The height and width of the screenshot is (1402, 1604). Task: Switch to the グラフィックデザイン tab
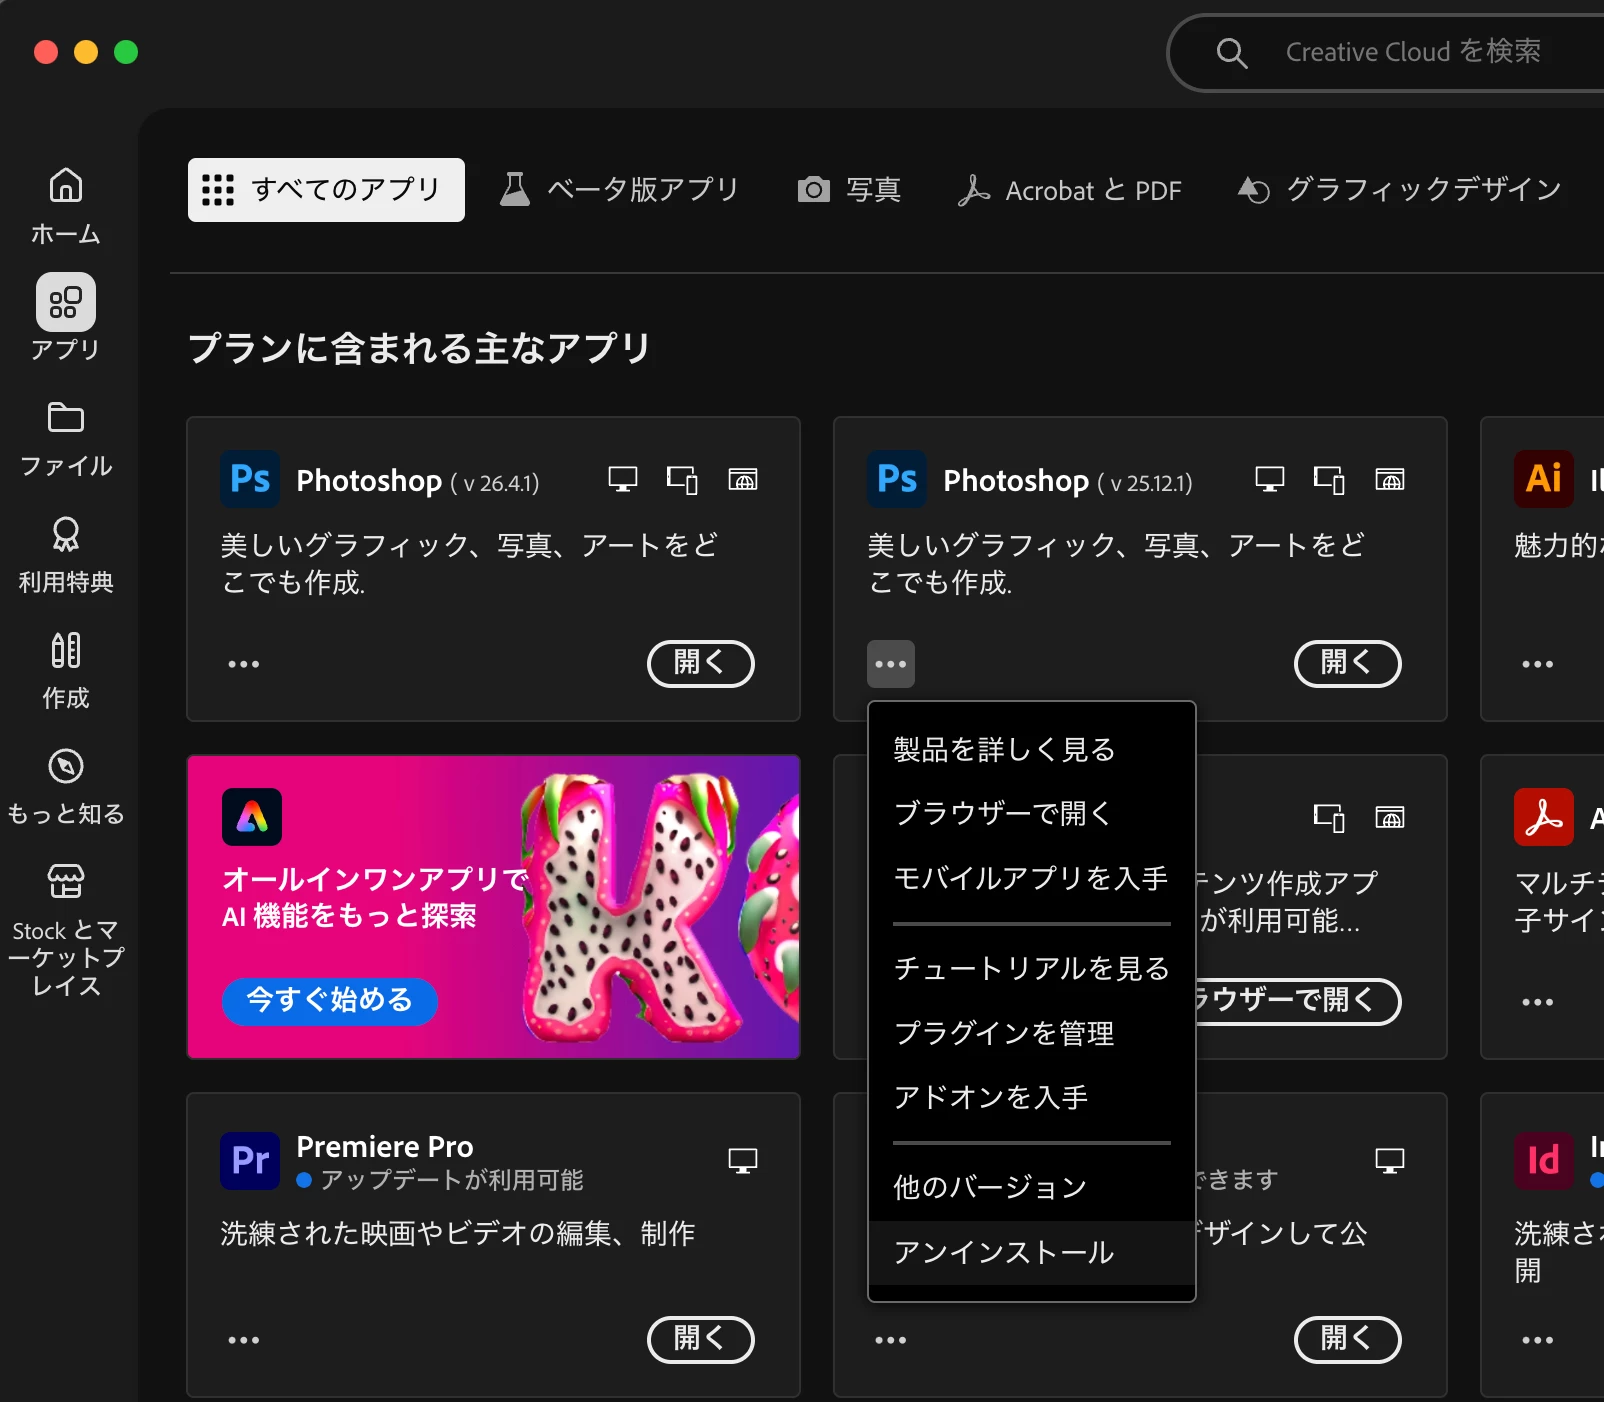[1399, 190]
